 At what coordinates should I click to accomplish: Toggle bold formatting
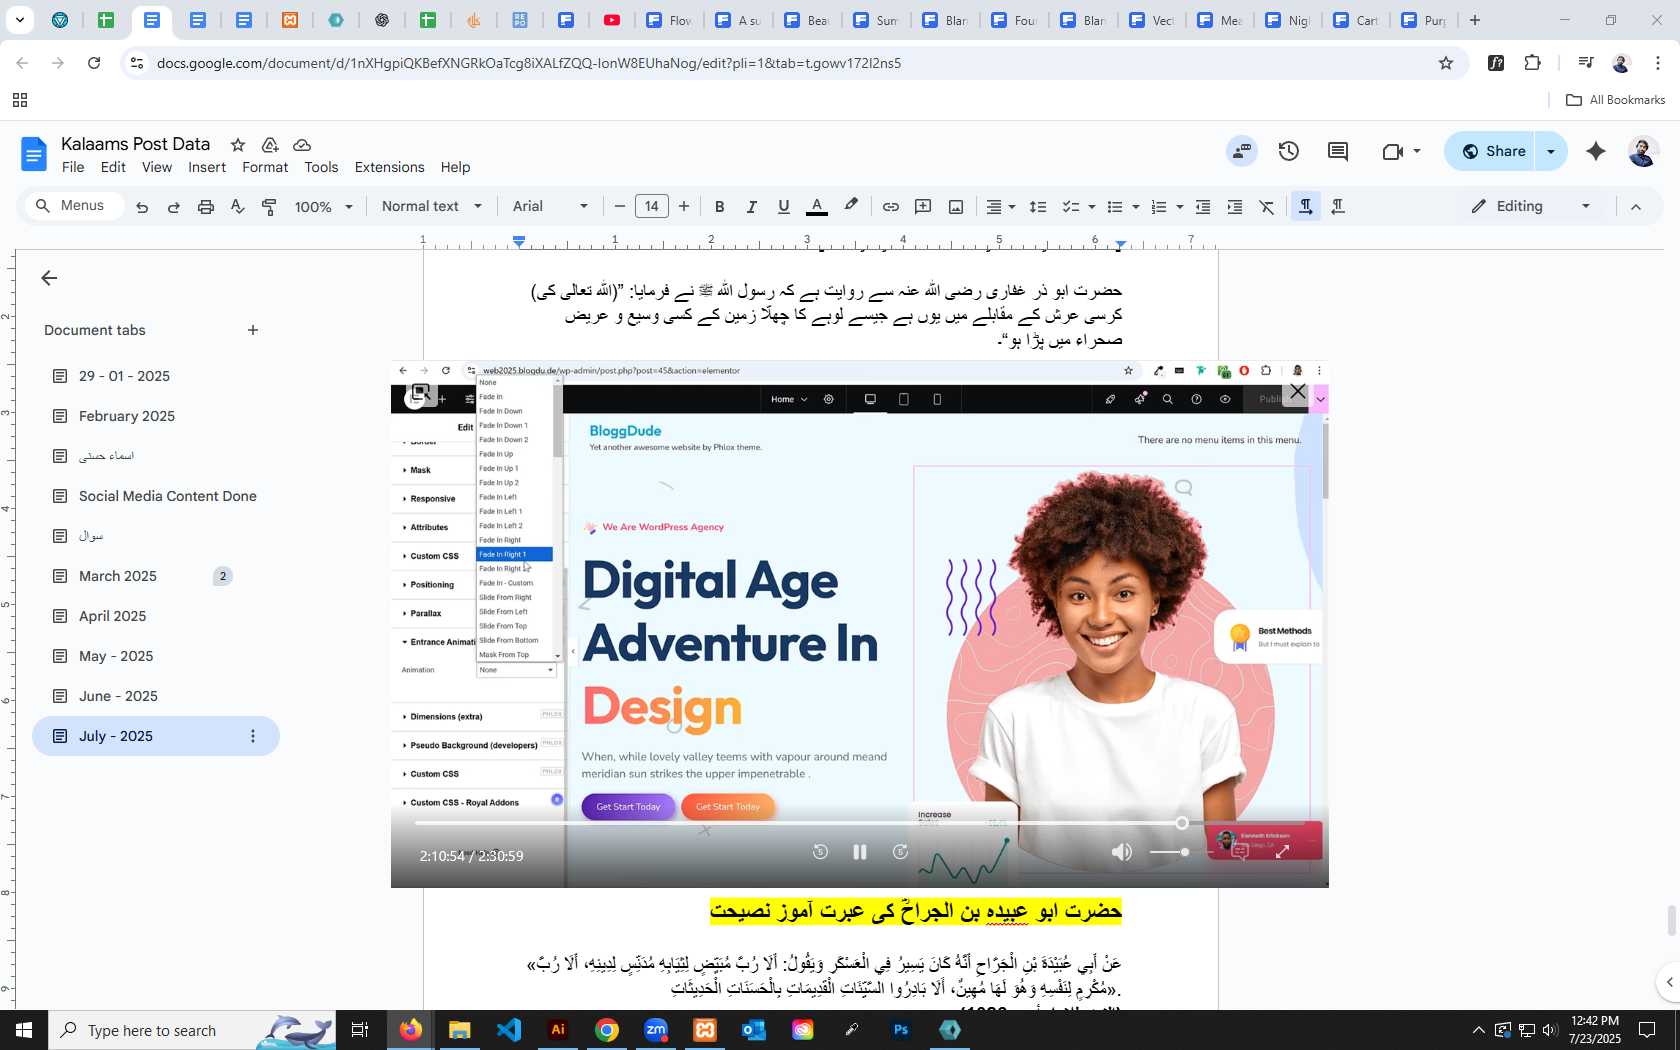pyautogui.click(x=719, y=207)
